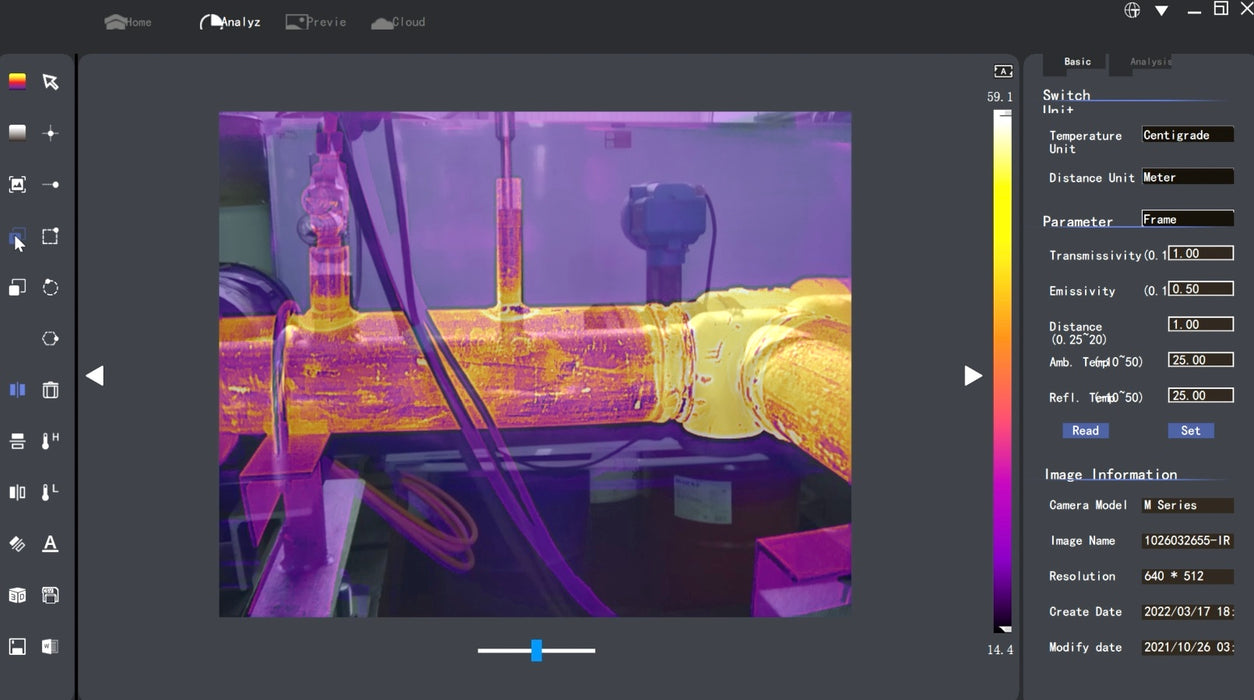Select the arrow pointer tool
1254x700 pixels.
tap(50, 82)
